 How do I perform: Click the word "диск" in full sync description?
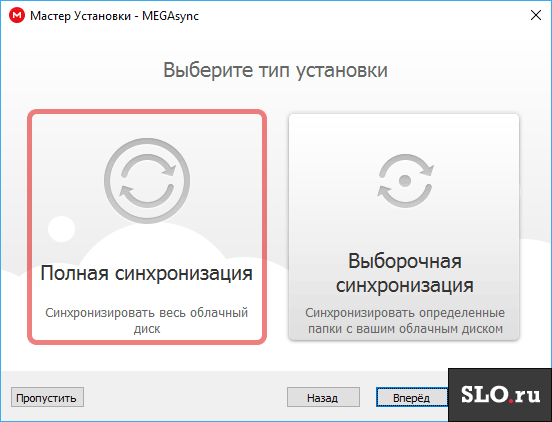147,329
